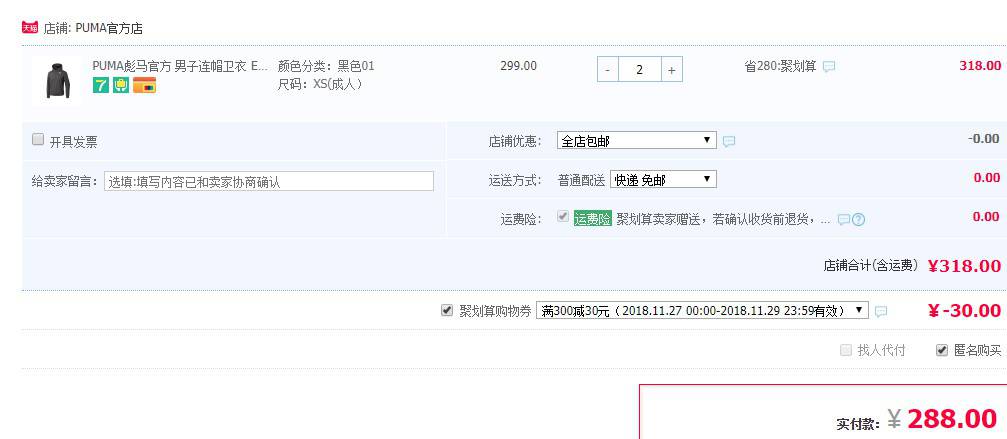Image resolution: width=1007 pixels, height=439 pixels.
Task: Increase quantity with the plus button
Action: 671,69
